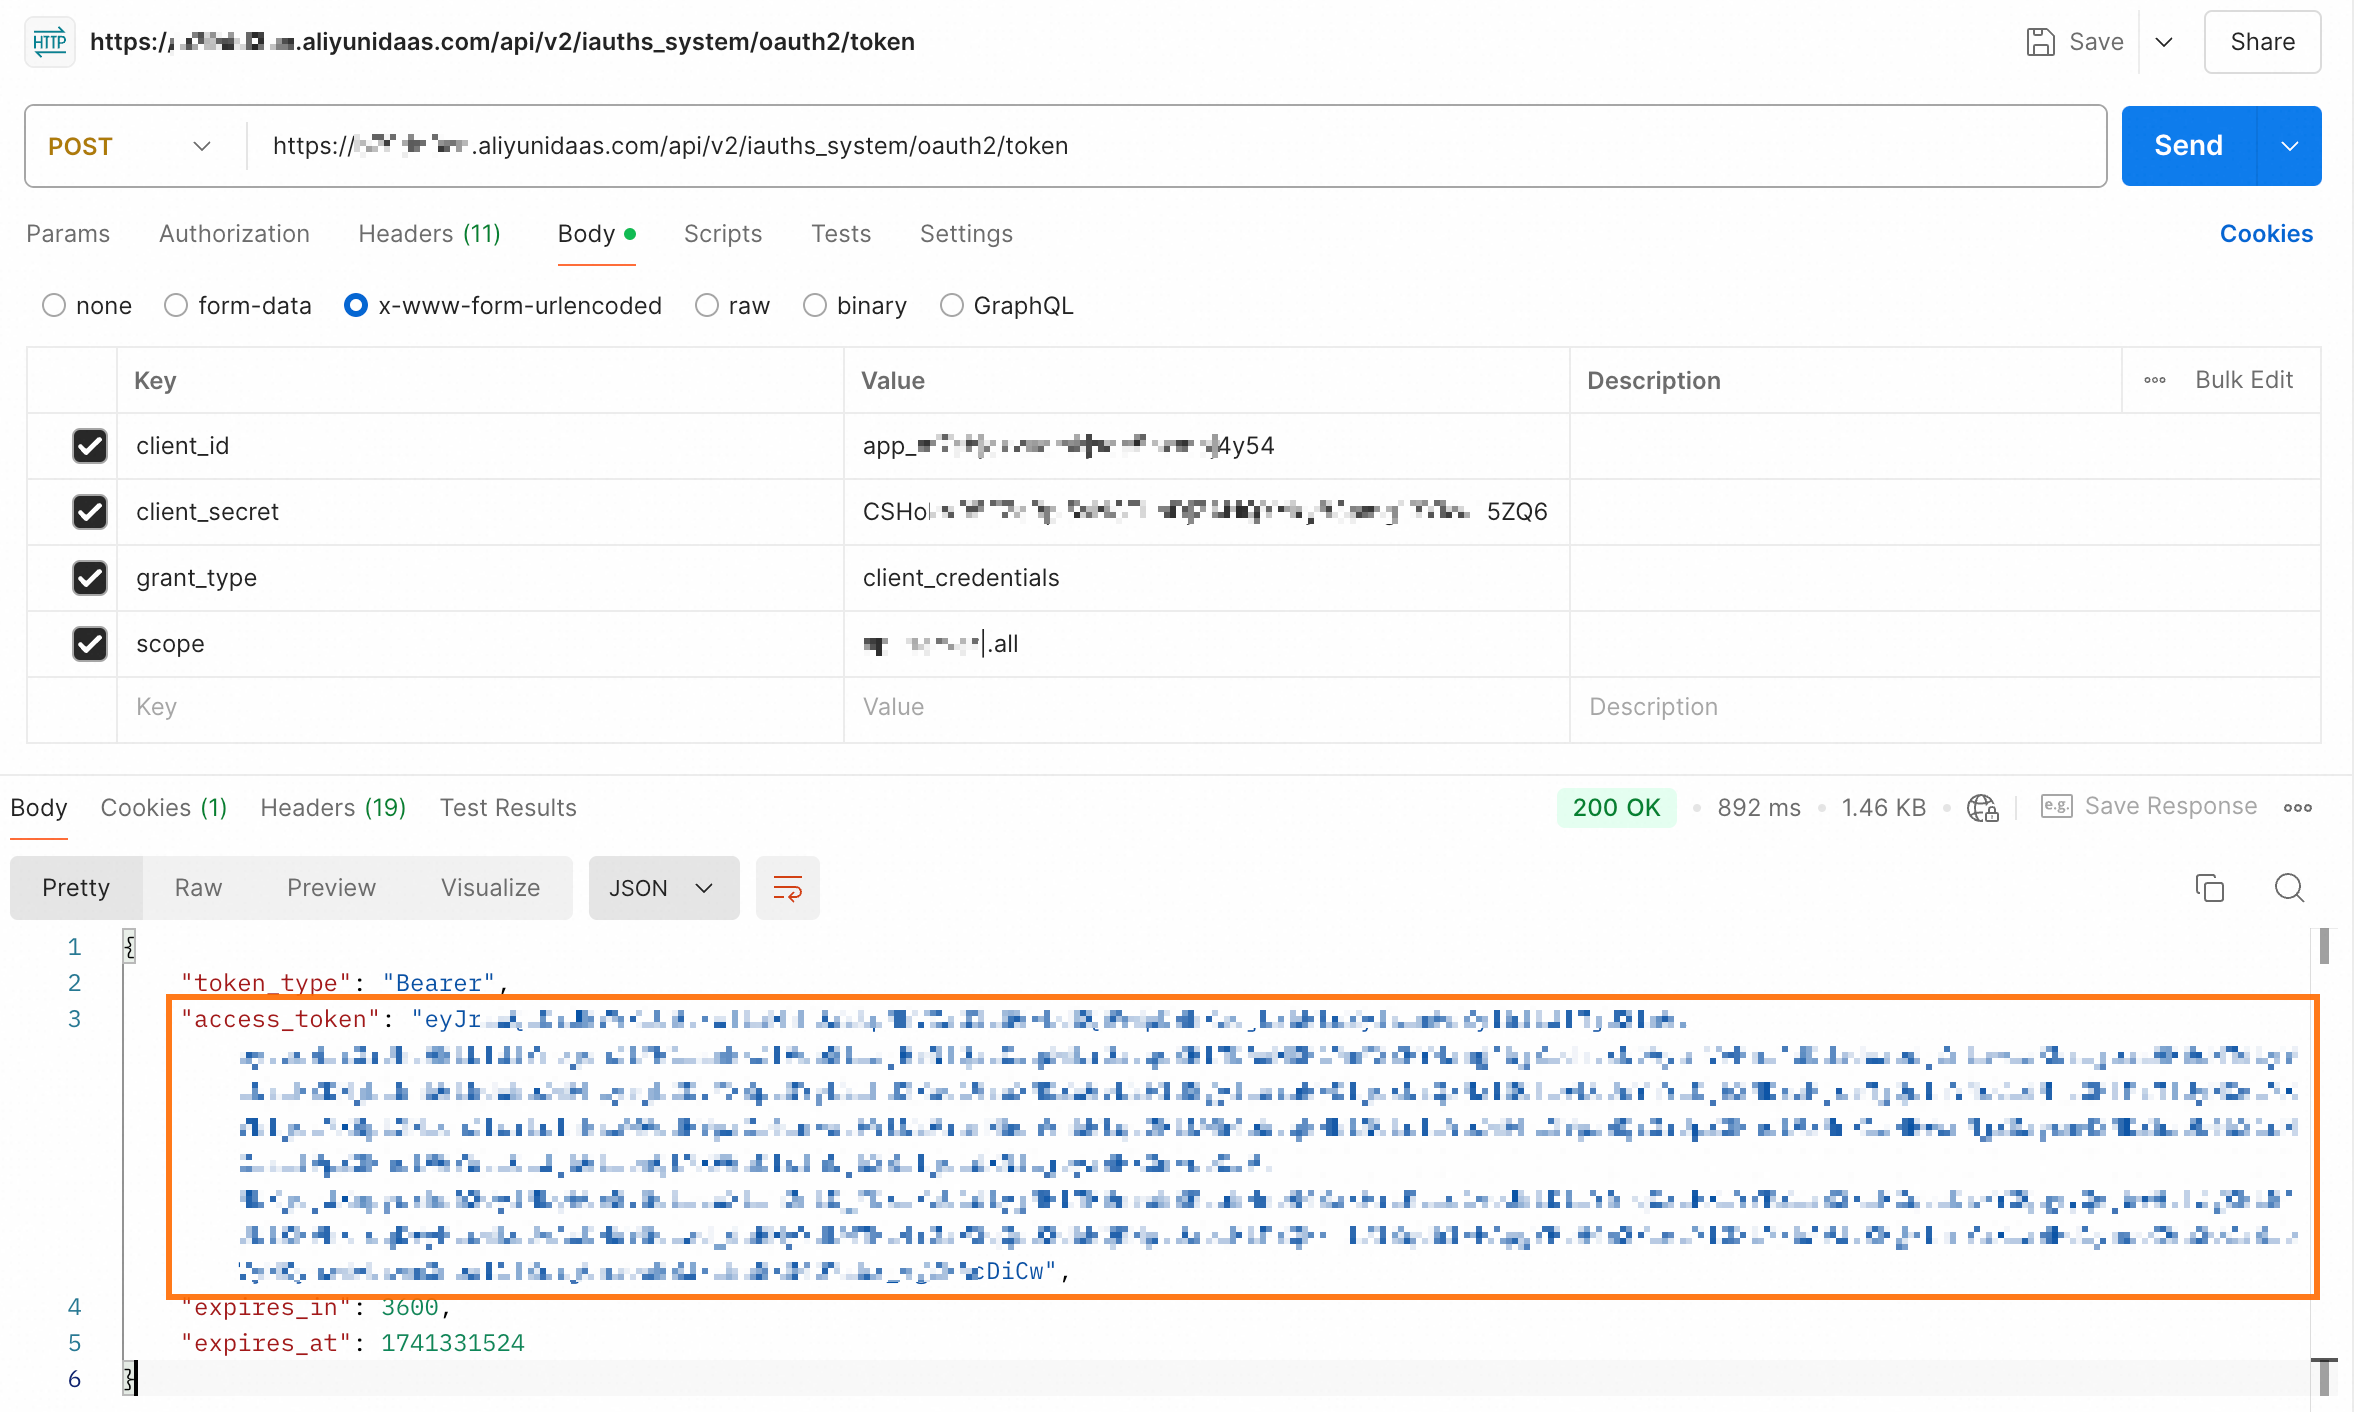Toggle the word wrap icon in response
This screenshot has width=2354, height=1412.
coord(787,888)
